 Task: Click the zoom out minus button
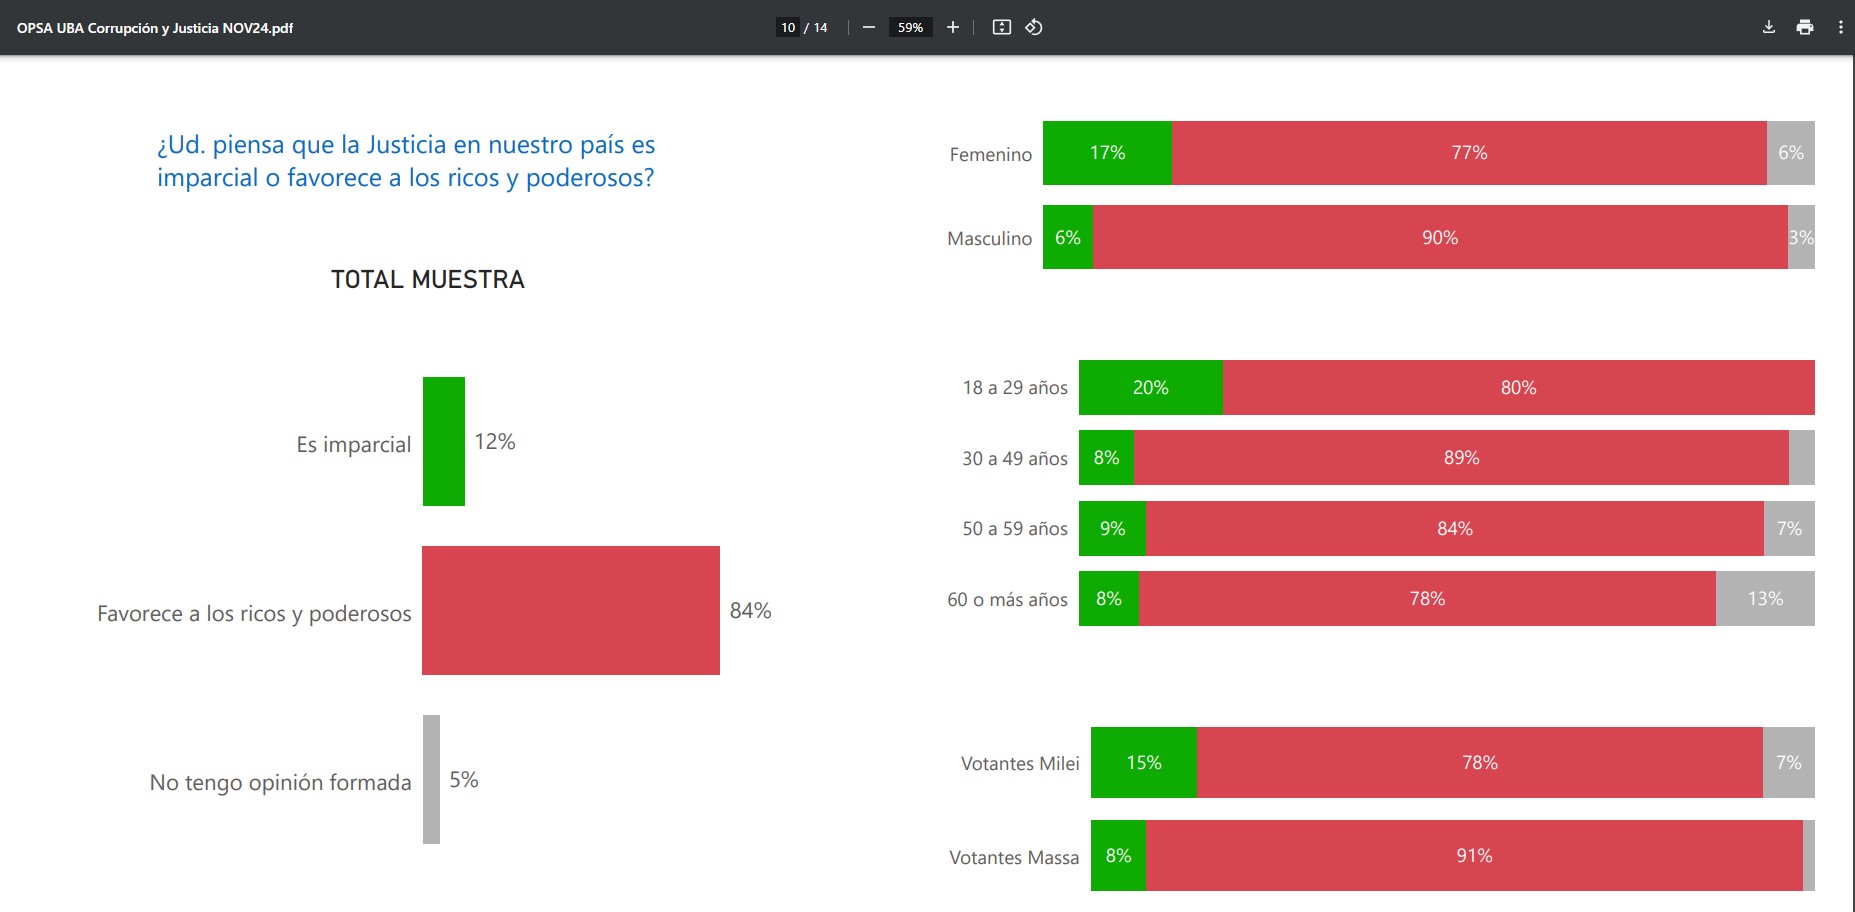click(868, 27)
